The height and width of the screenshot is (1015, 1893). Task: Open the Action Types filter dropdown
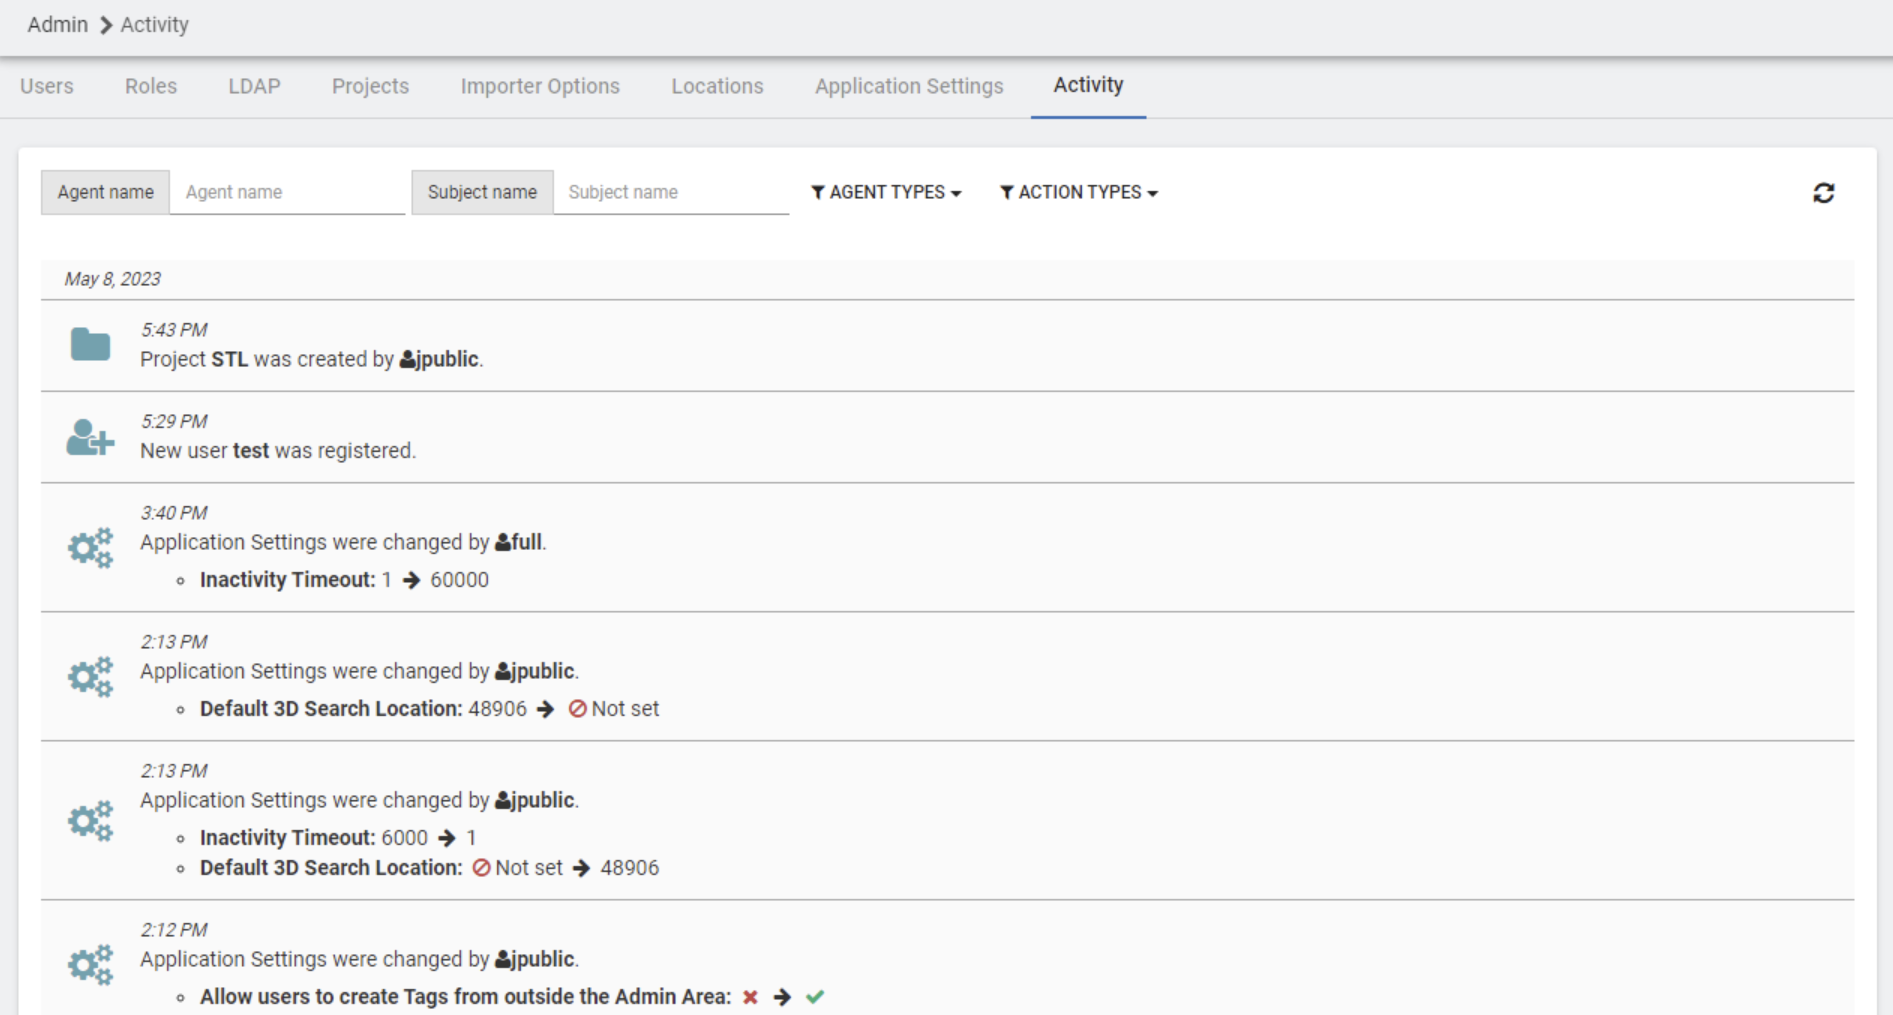(1079, 193)
